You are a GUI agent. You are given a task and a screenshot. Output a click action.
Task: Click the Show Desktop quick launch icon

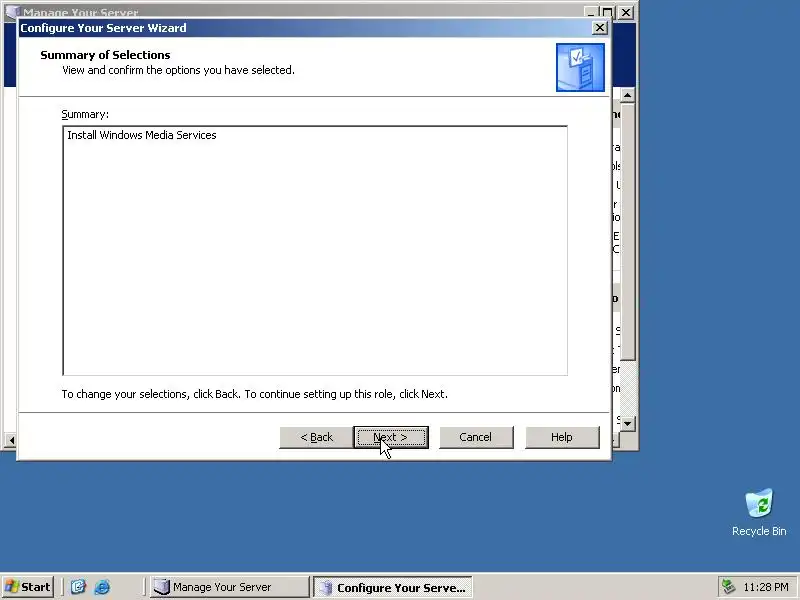pos(78,587)
